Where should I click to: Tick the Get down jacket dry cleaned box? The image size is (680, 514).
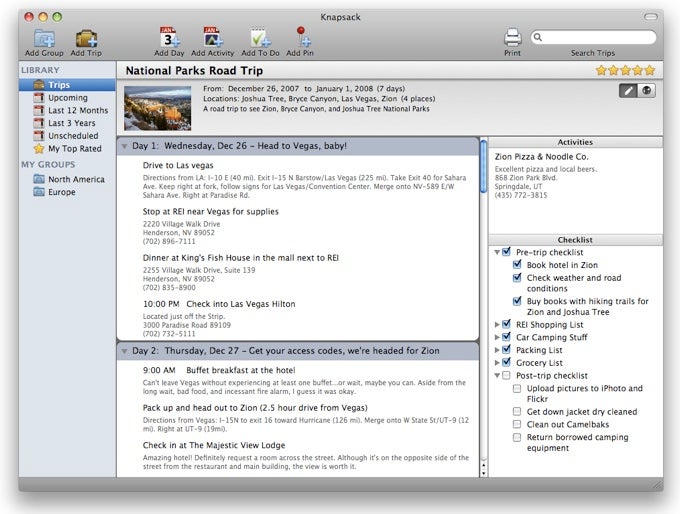(517, 412)
